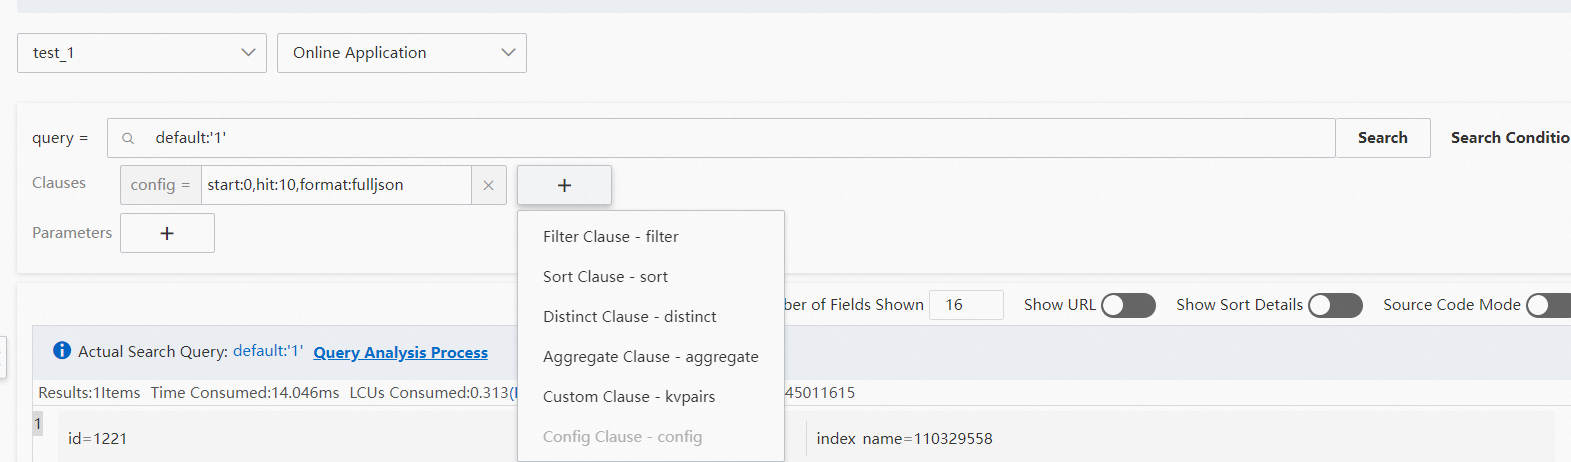The width and height of the screenshot is (1571, 462).
Task: Add a new parameter with plus button
Action: click(167, 233)
